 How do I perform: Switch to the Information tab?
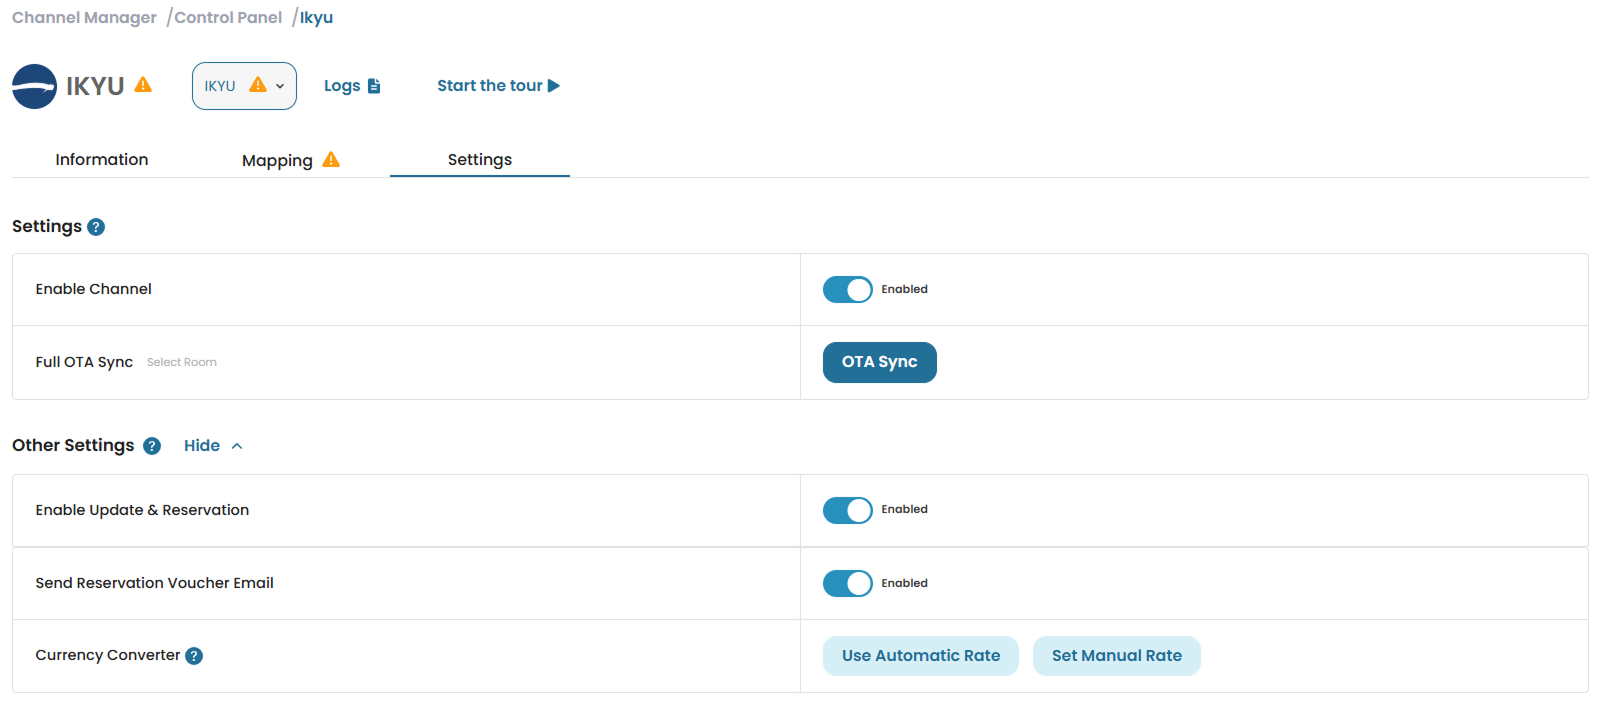101,160
